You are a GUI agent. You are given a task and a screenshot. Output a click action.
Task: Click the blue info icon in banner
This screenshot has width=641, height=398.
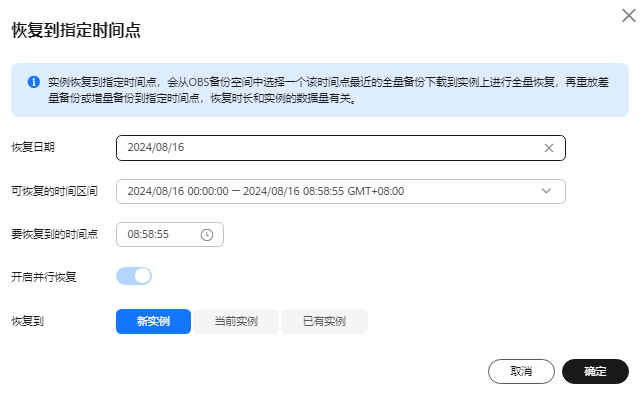click(34, 82)
